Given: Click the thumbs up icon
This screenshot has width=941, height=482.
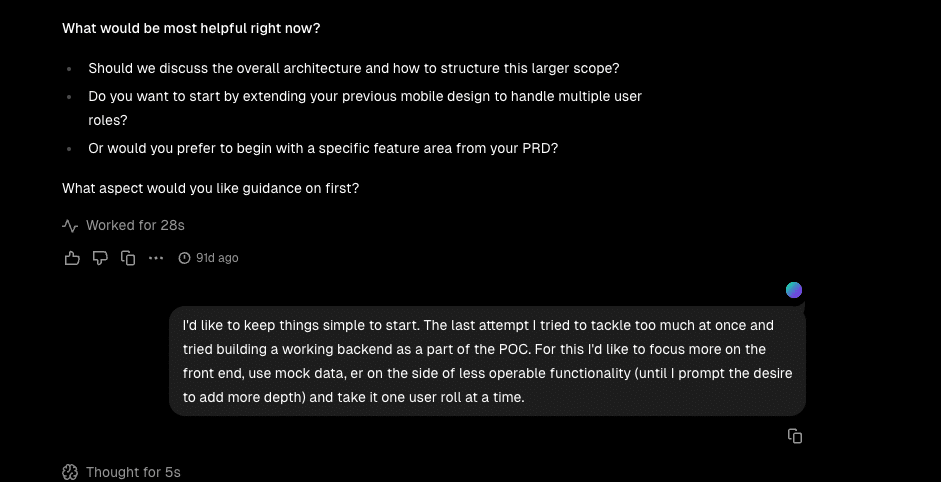Looking at the screenshot, I should (72, 258).
